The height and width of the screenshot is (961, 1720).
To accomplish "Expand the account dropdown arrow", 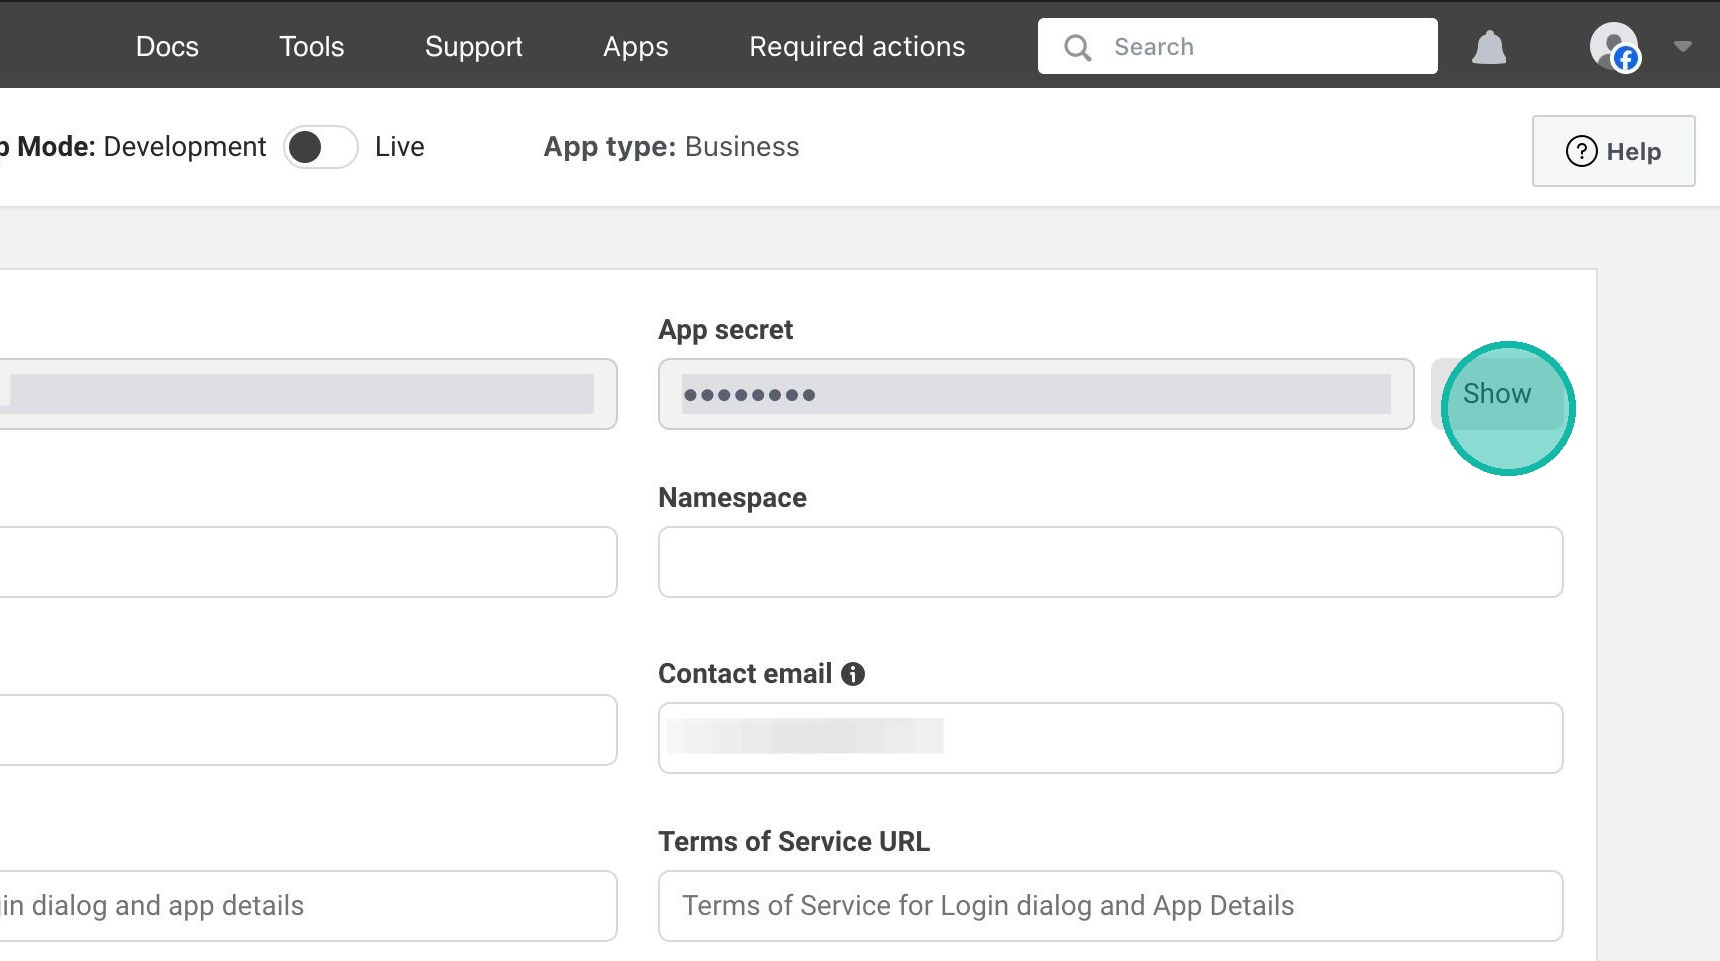I will 1683,46.
